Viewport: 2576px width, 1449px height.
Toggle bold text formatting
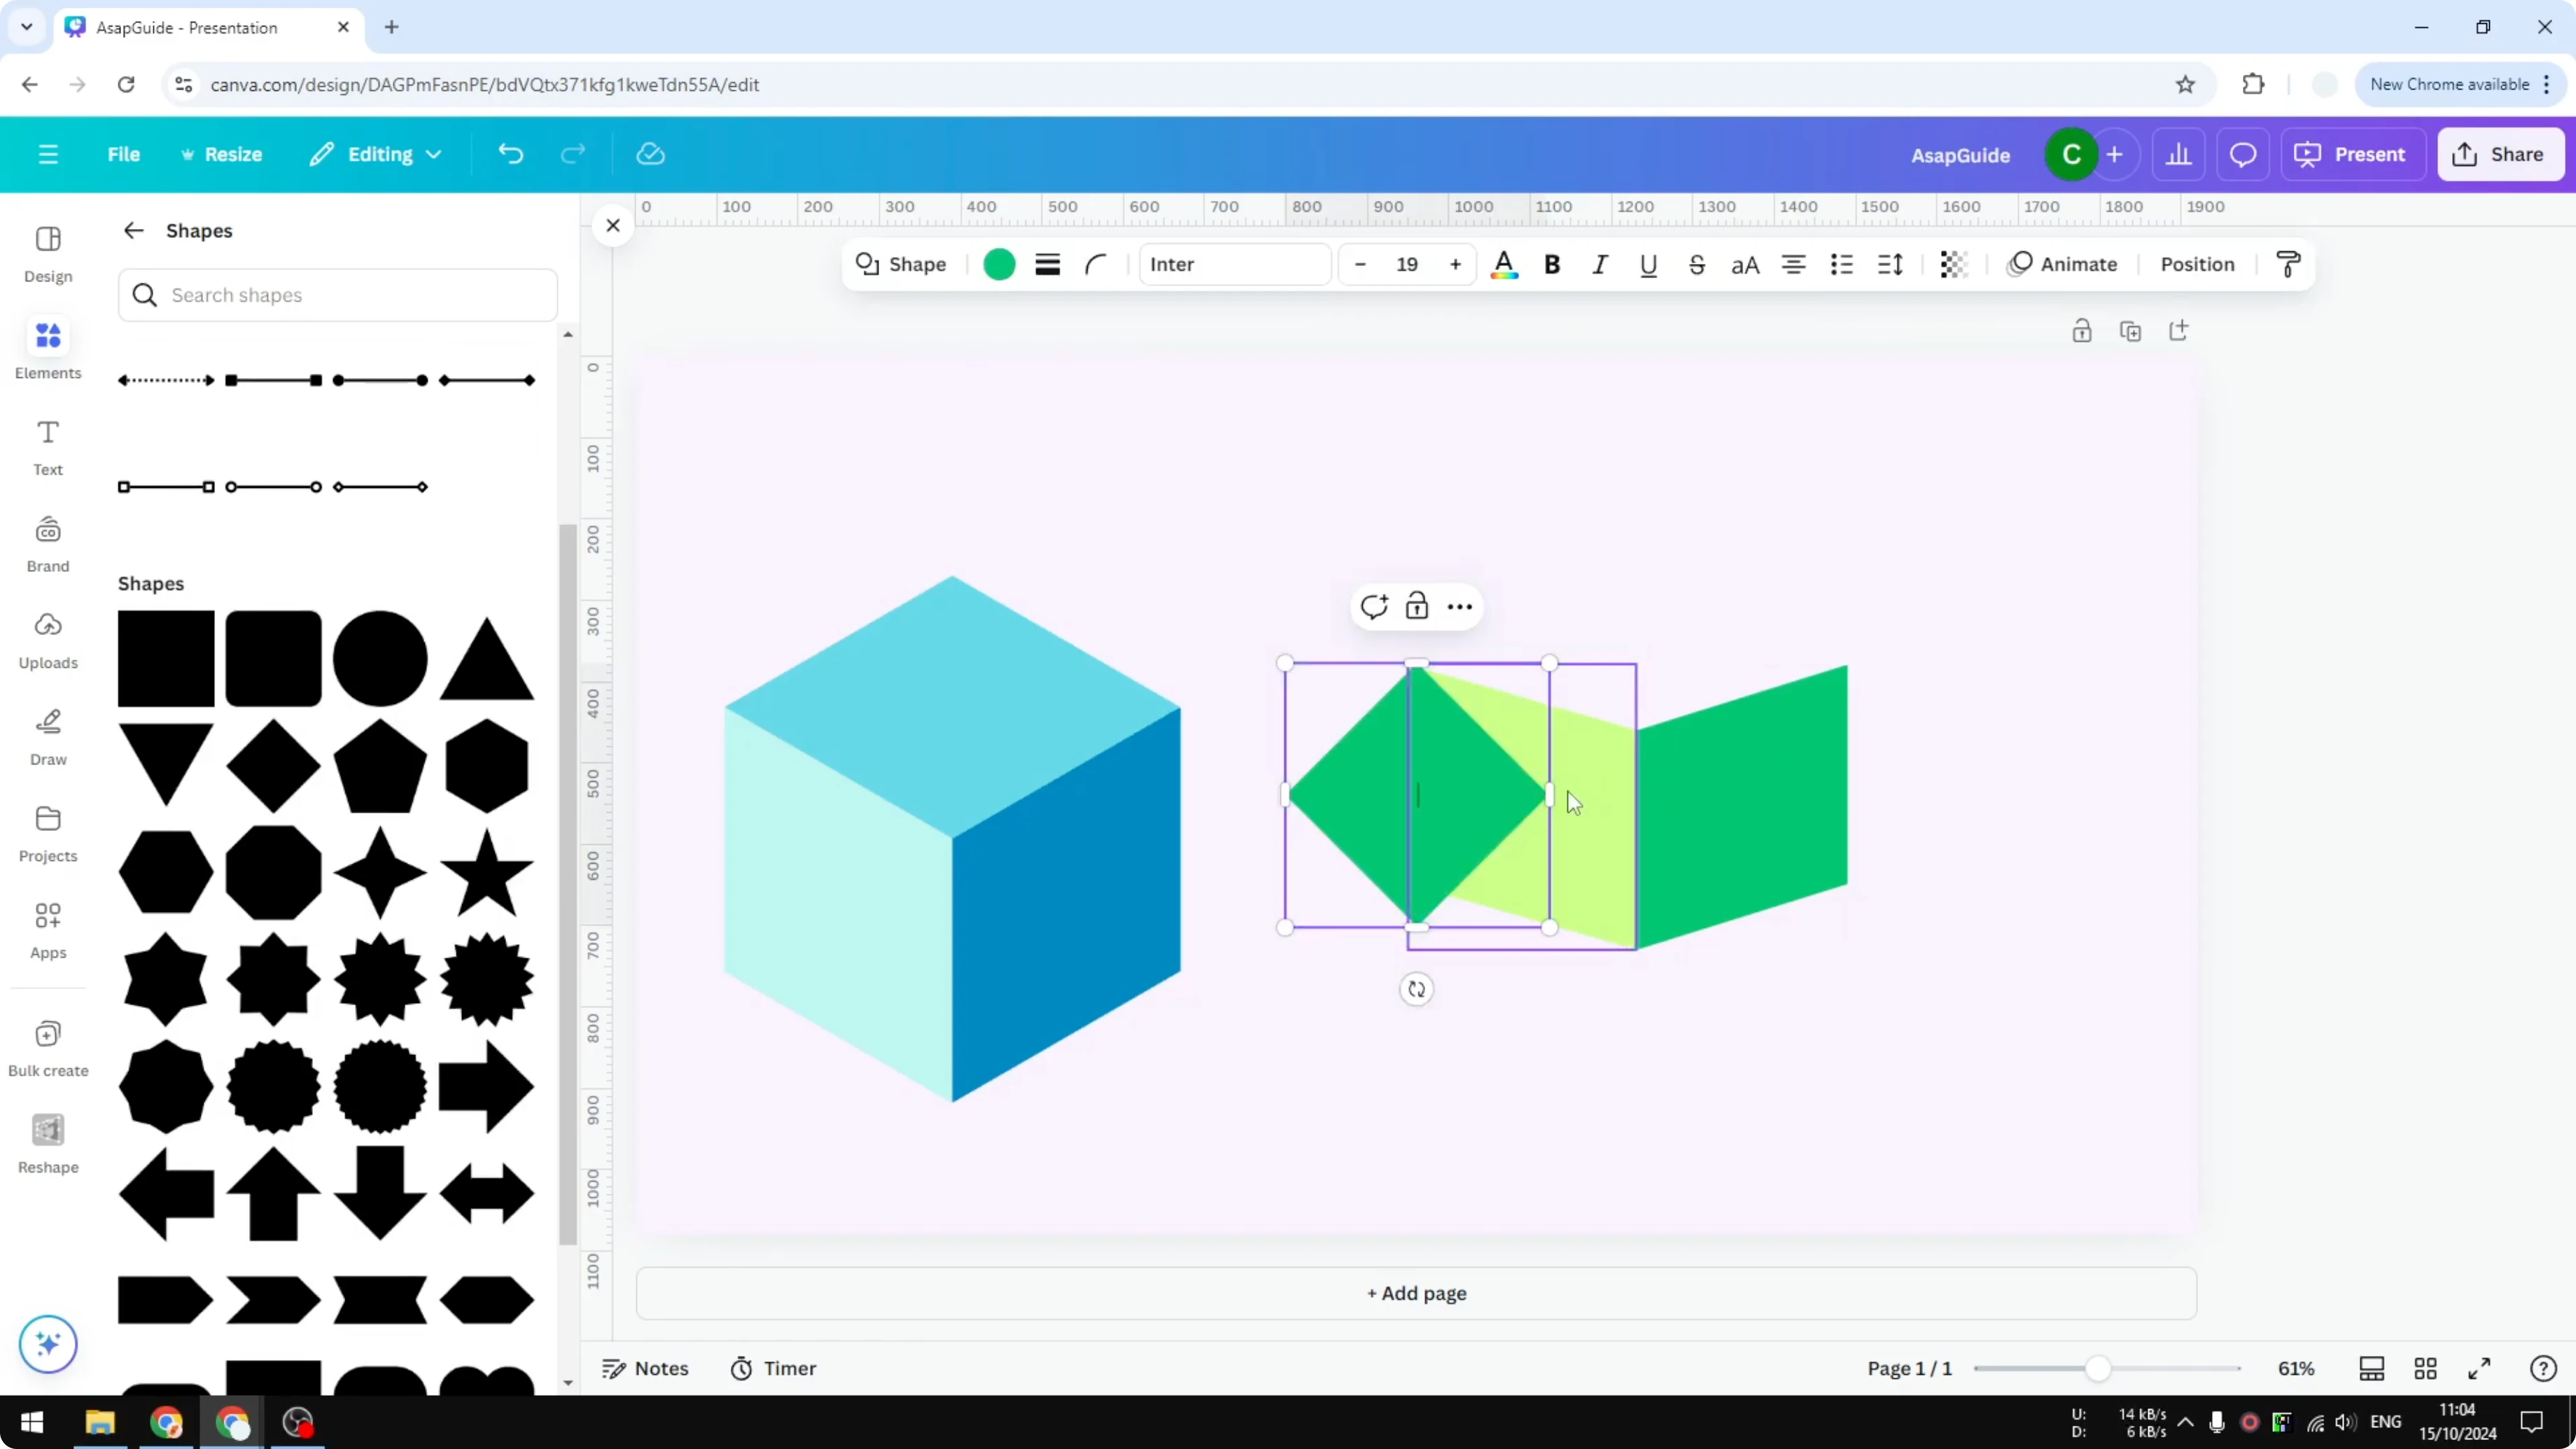tap(1551, 264)
